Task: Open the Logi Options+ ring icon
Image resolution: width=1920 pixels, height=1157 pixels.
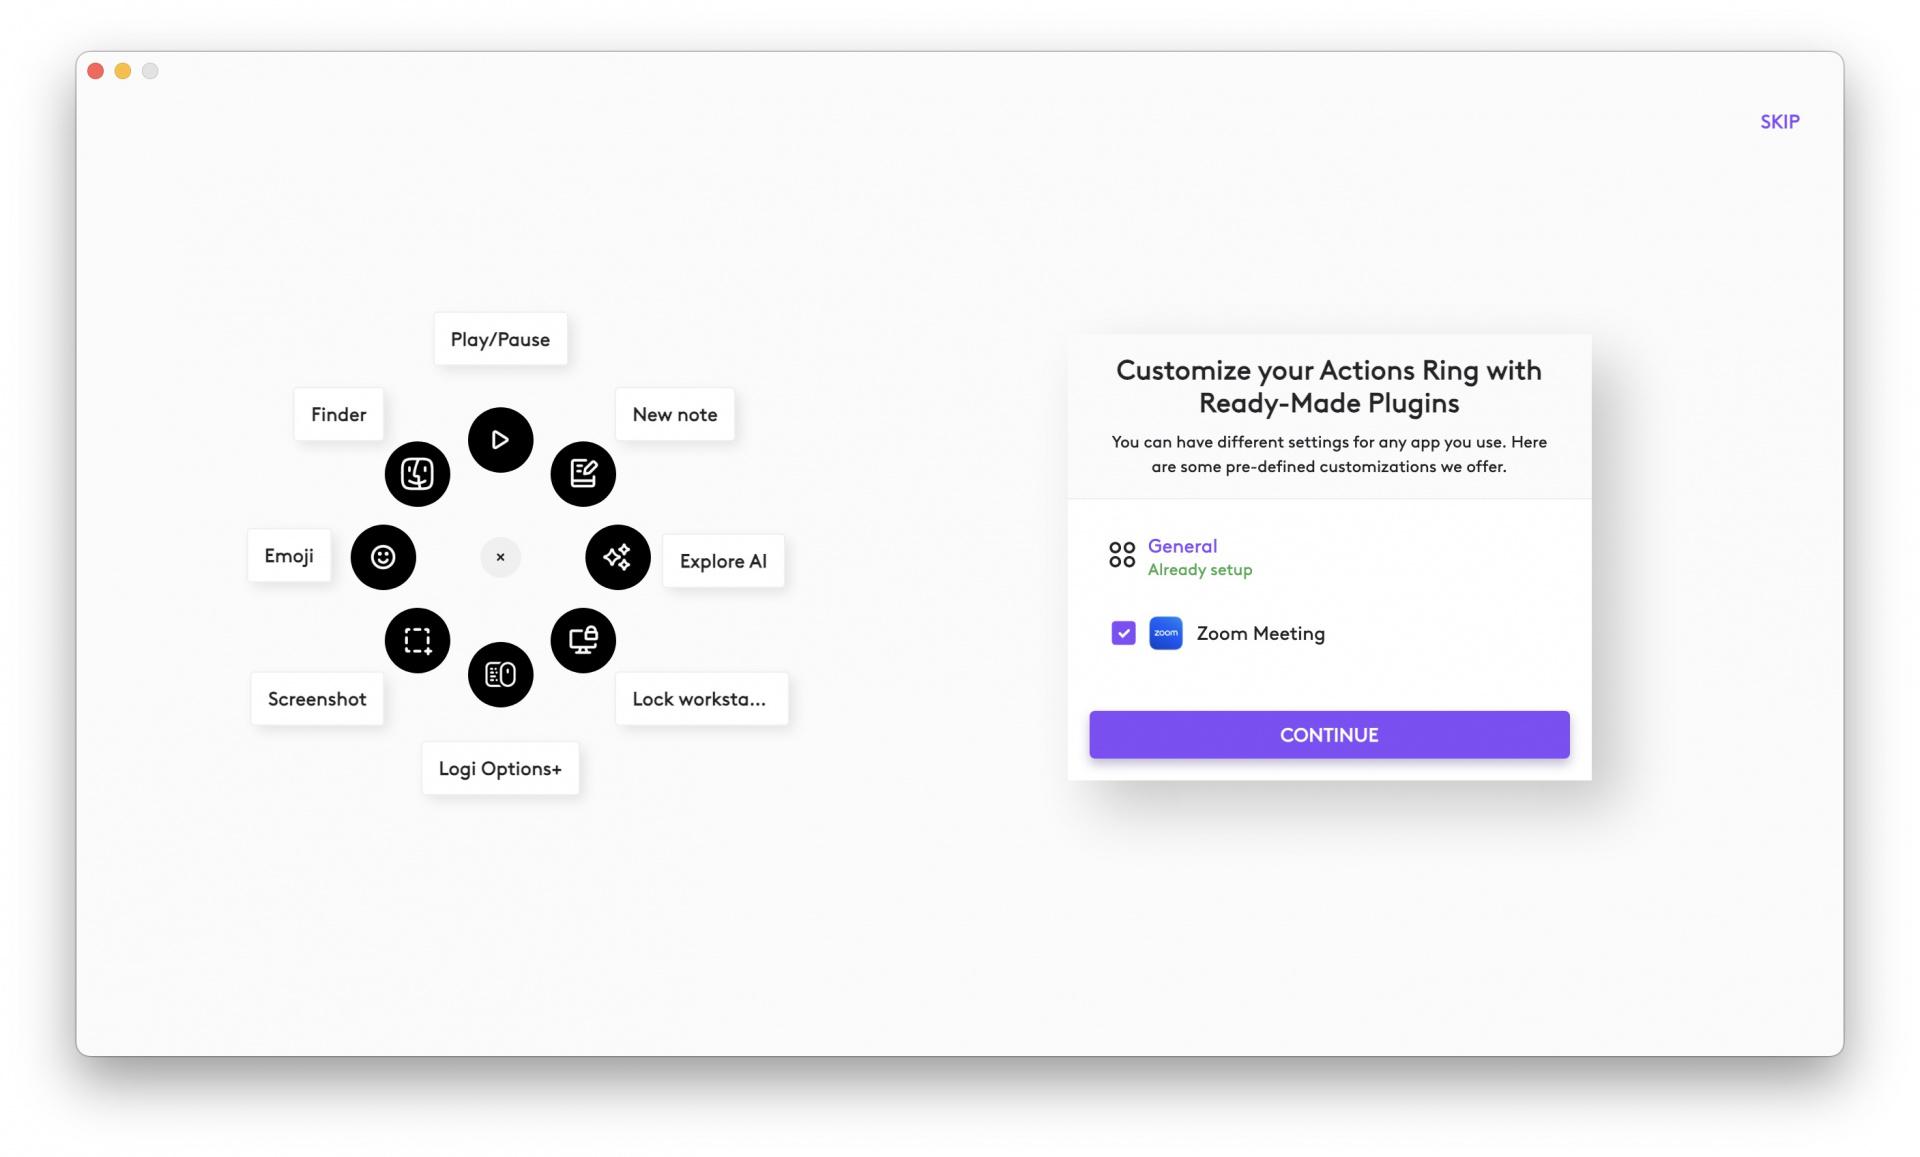Action: coord(500,674)
